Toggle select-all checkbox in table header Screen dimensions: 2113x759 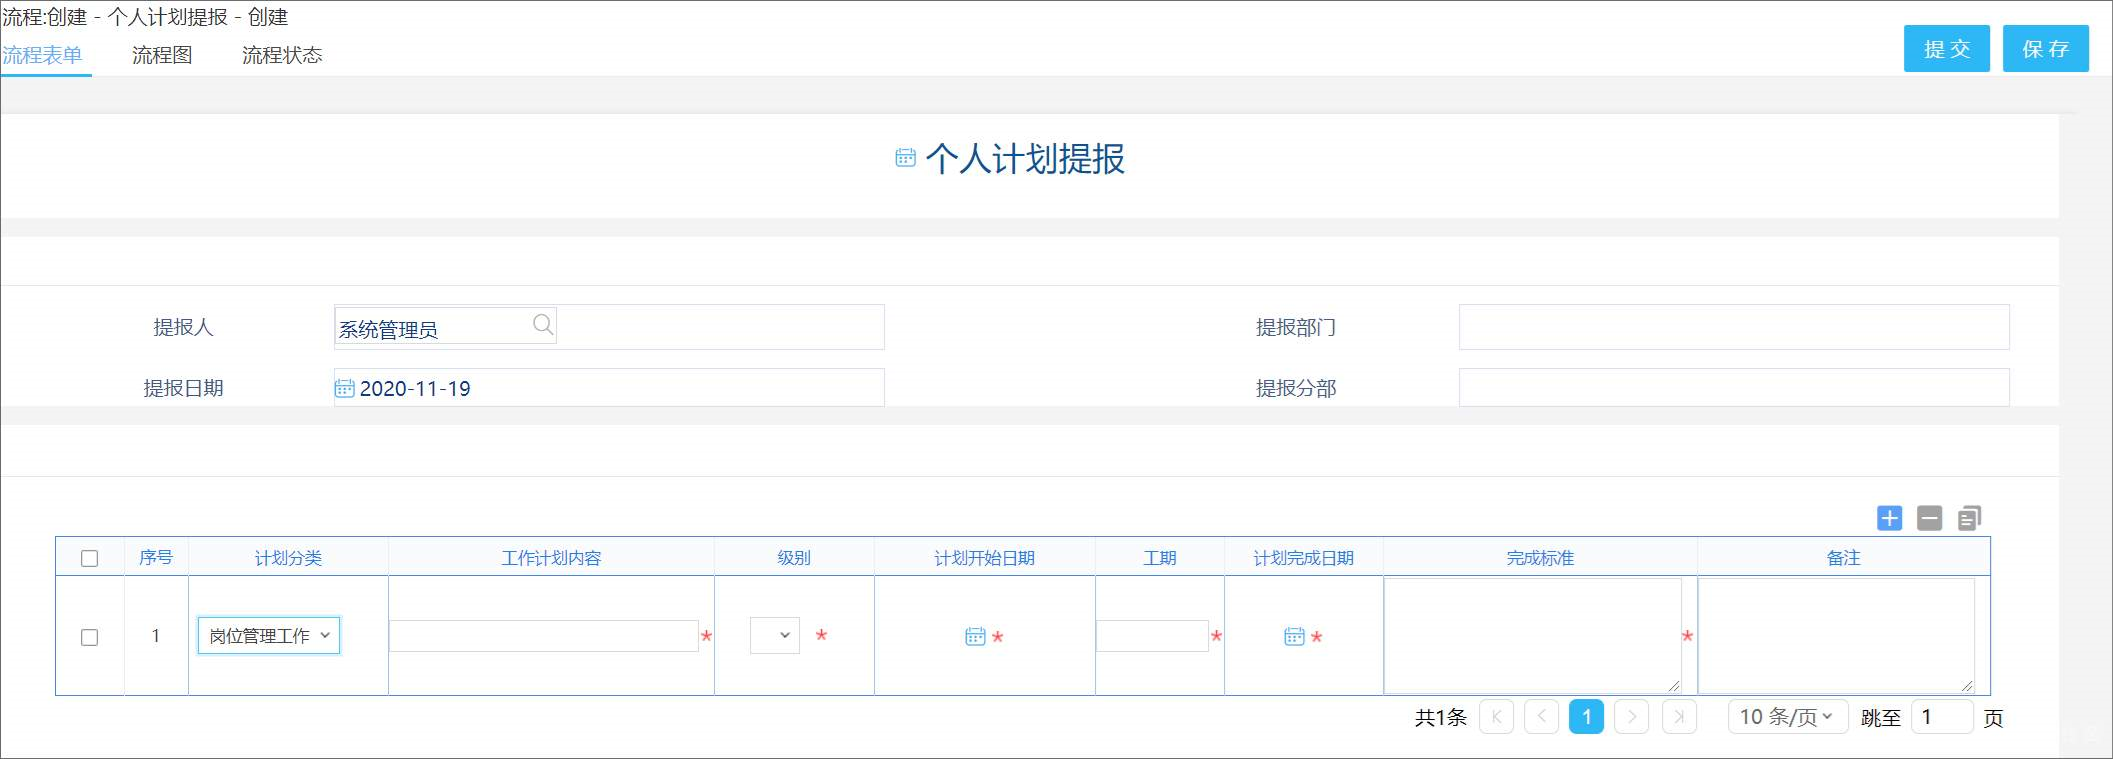(x=89, y=558)
